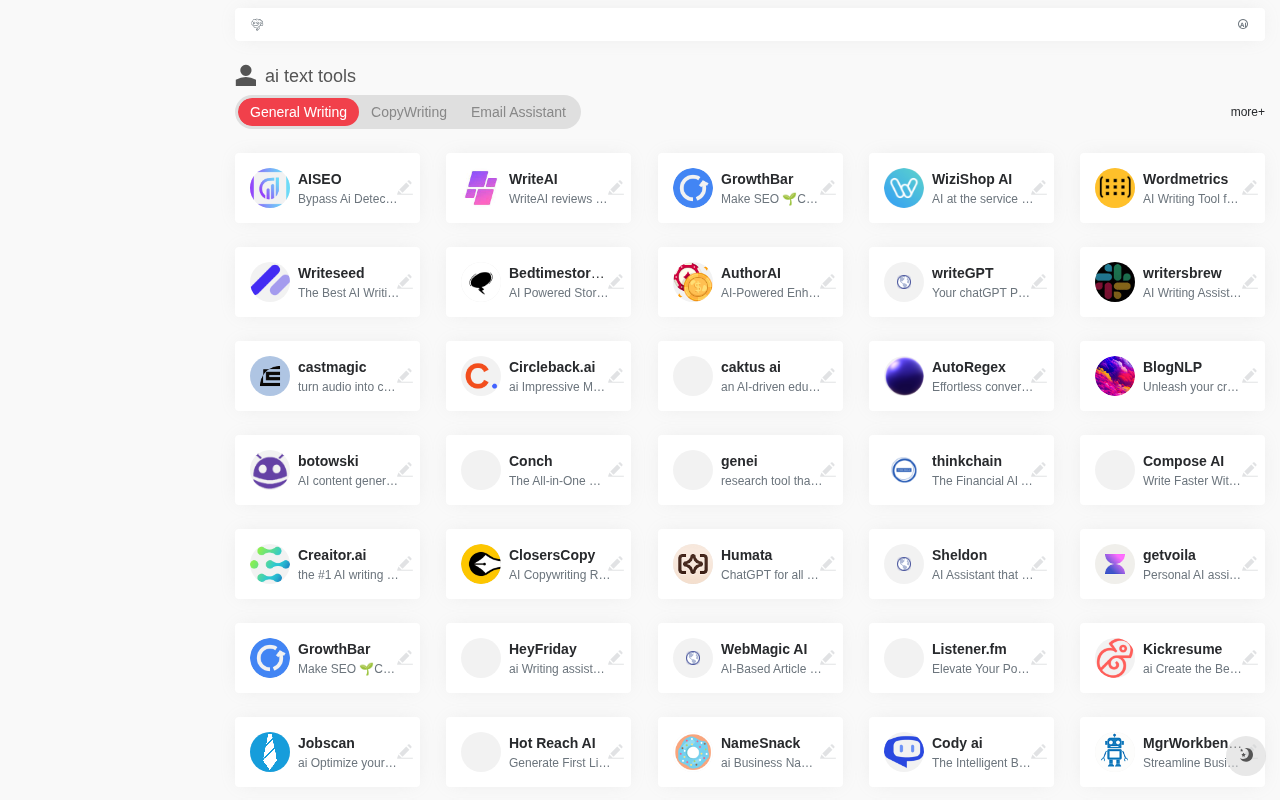Click the Creaitor.ai logo icon
Viewport: 1280px width, 800px height.
pyautogui.click(x=270, y=564)
